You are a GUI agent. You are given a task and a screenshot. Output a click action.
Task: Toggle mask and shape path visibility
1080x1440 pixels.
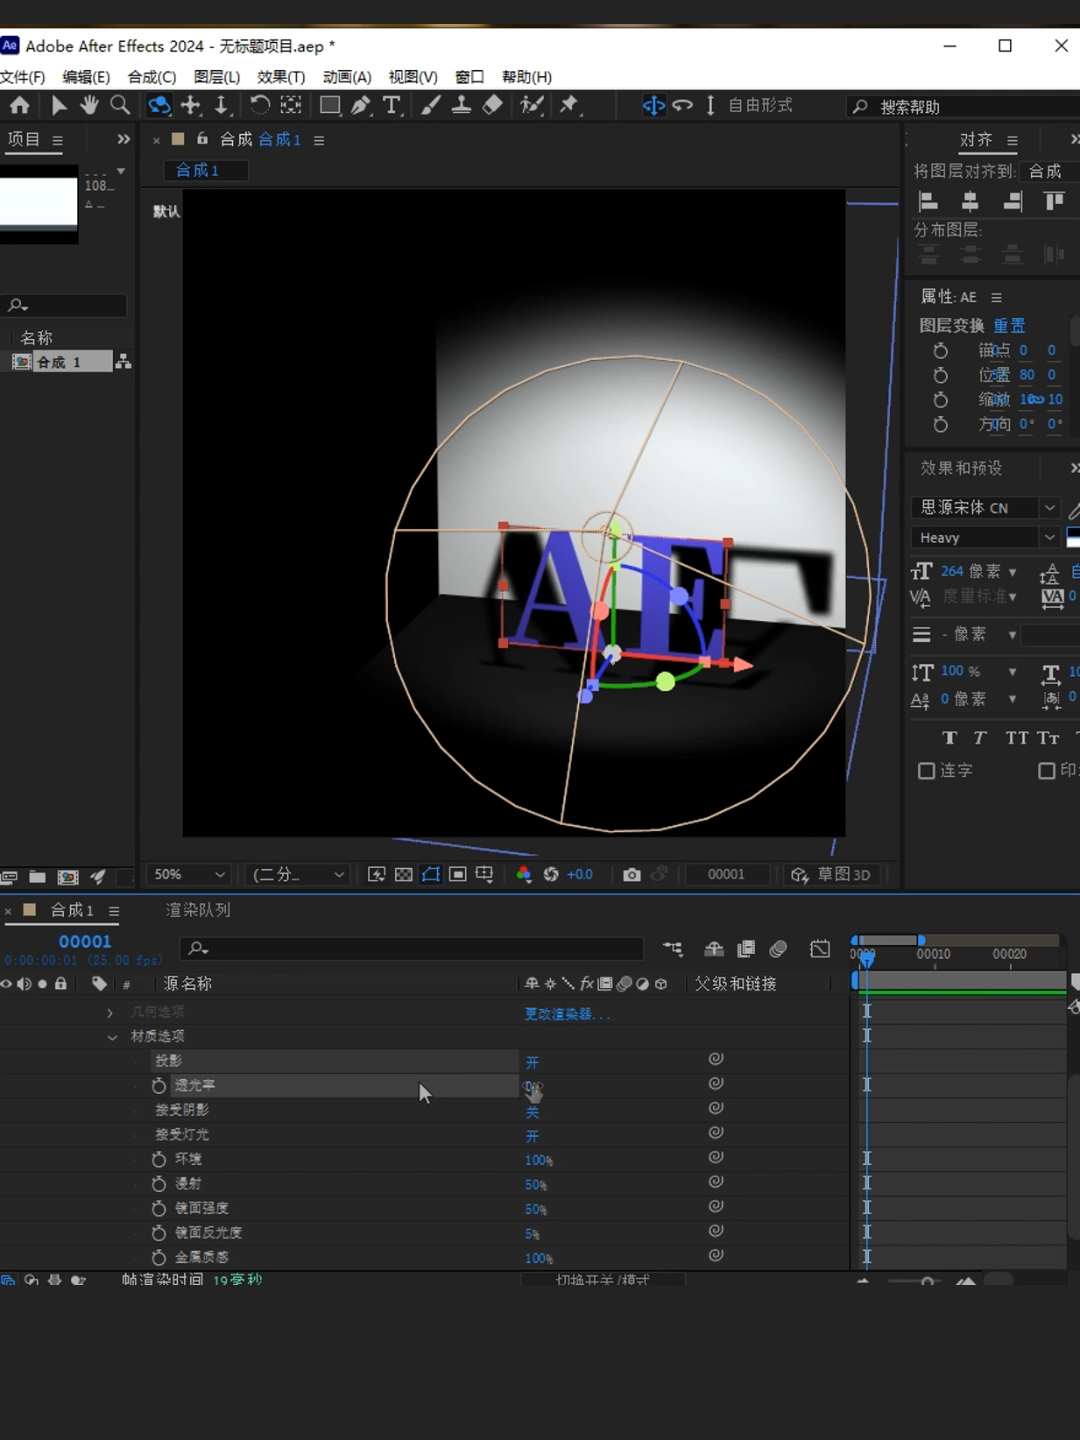[x=431, y=874]
